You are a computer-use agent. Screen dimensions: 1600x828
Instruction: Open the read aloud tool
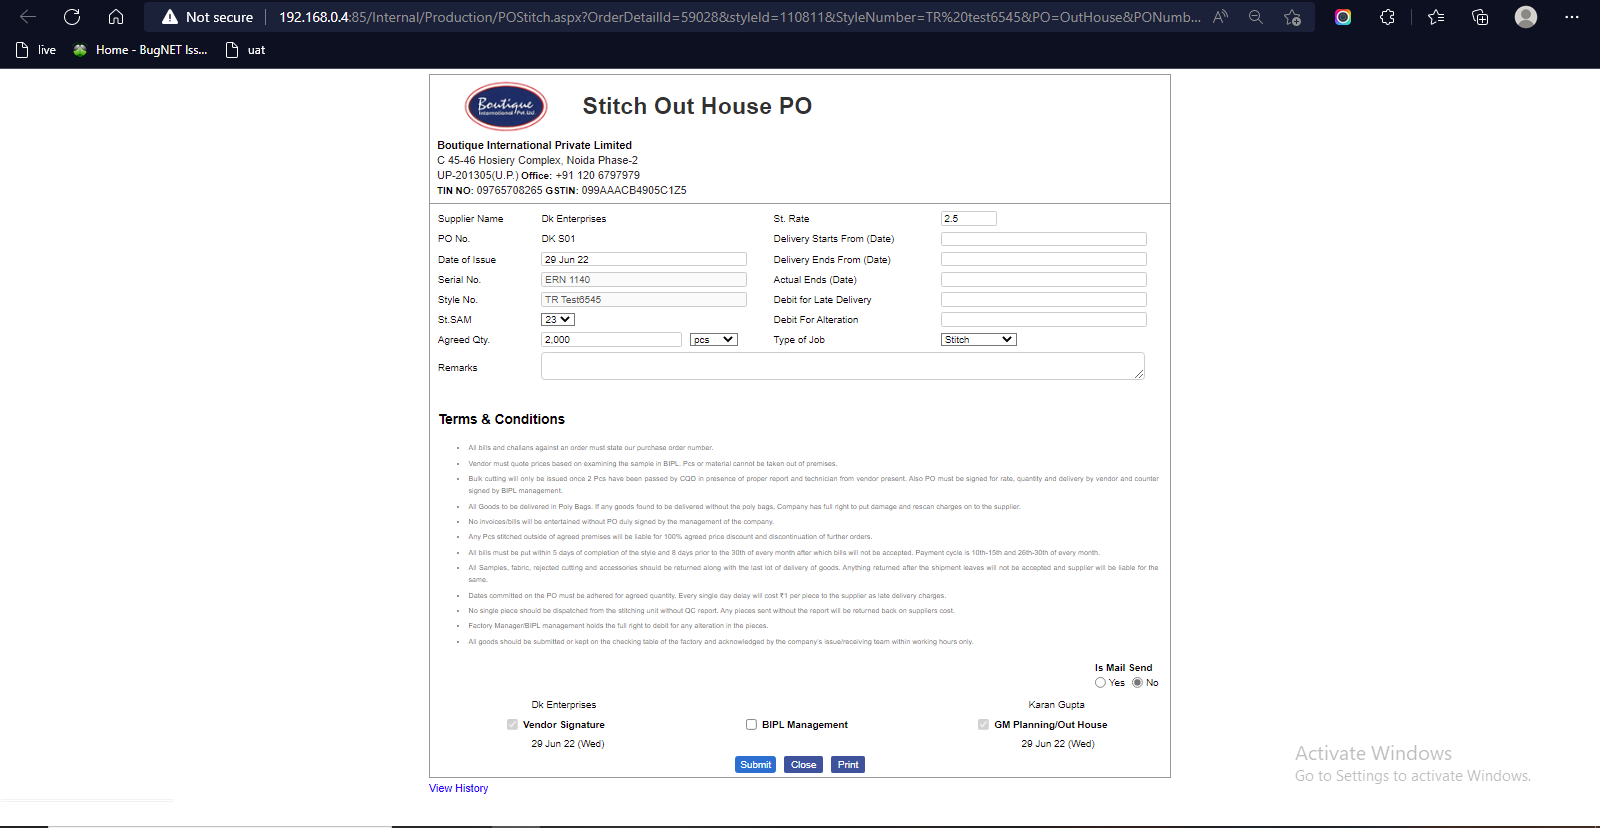(1220, 17)
